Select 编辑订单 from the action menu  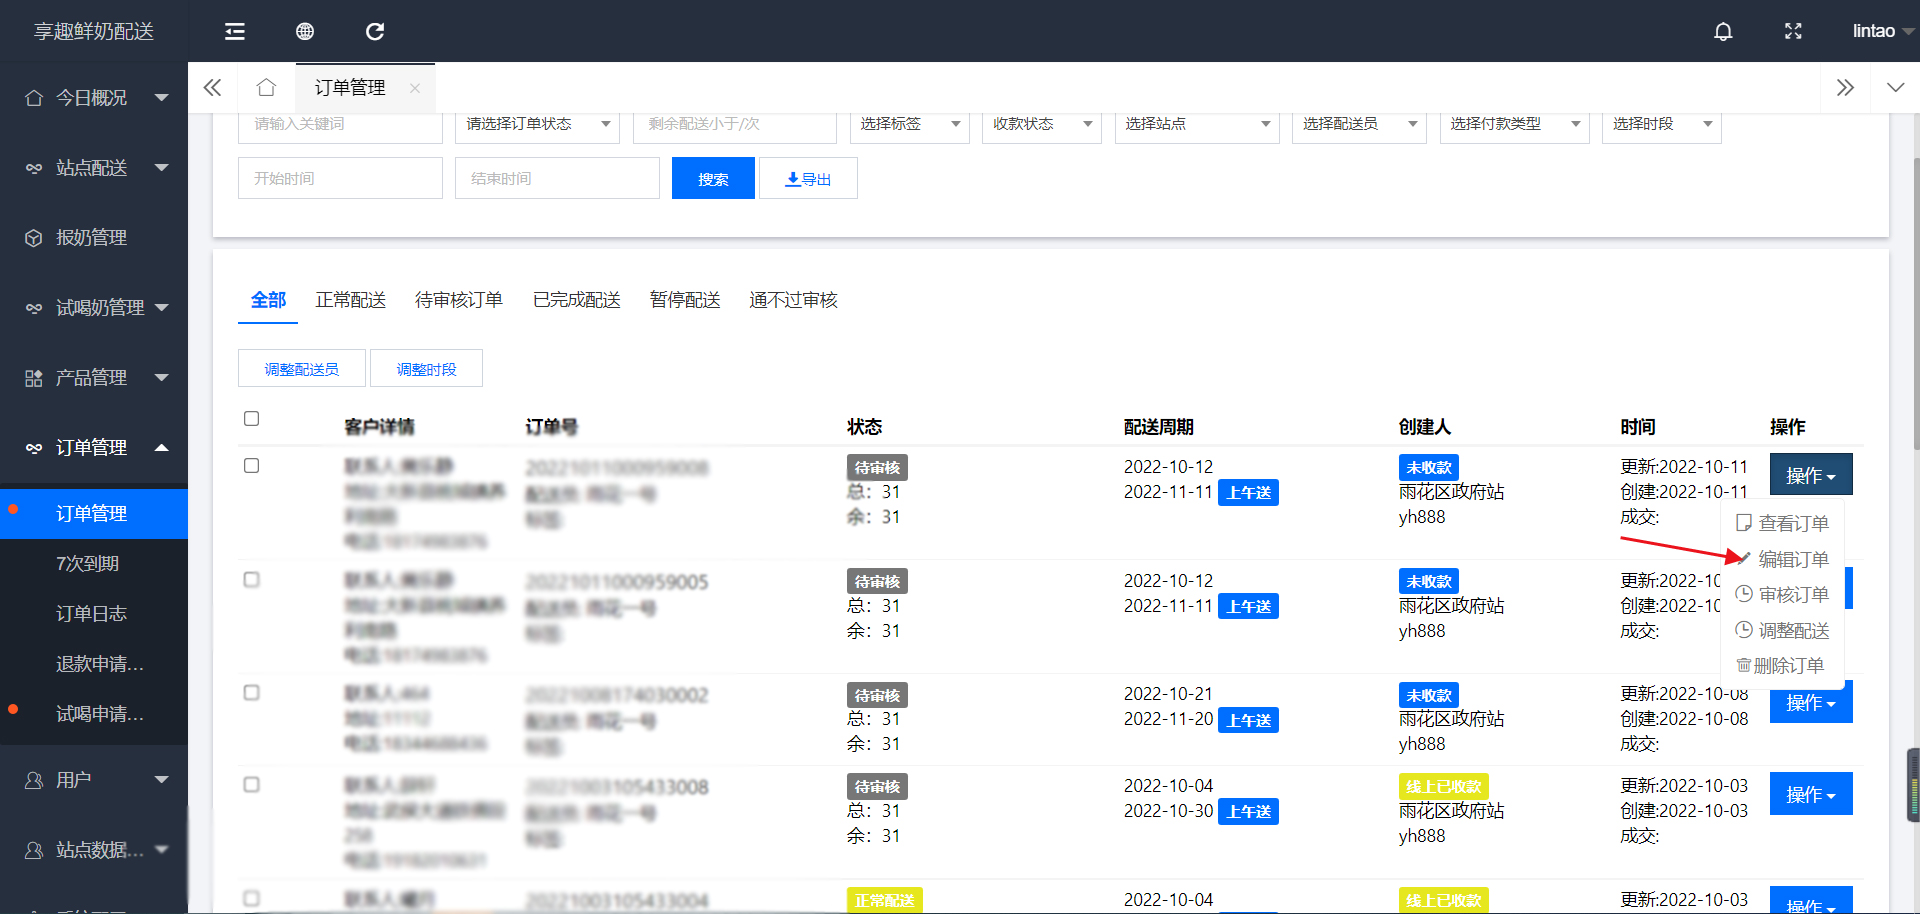(1792, 559)
